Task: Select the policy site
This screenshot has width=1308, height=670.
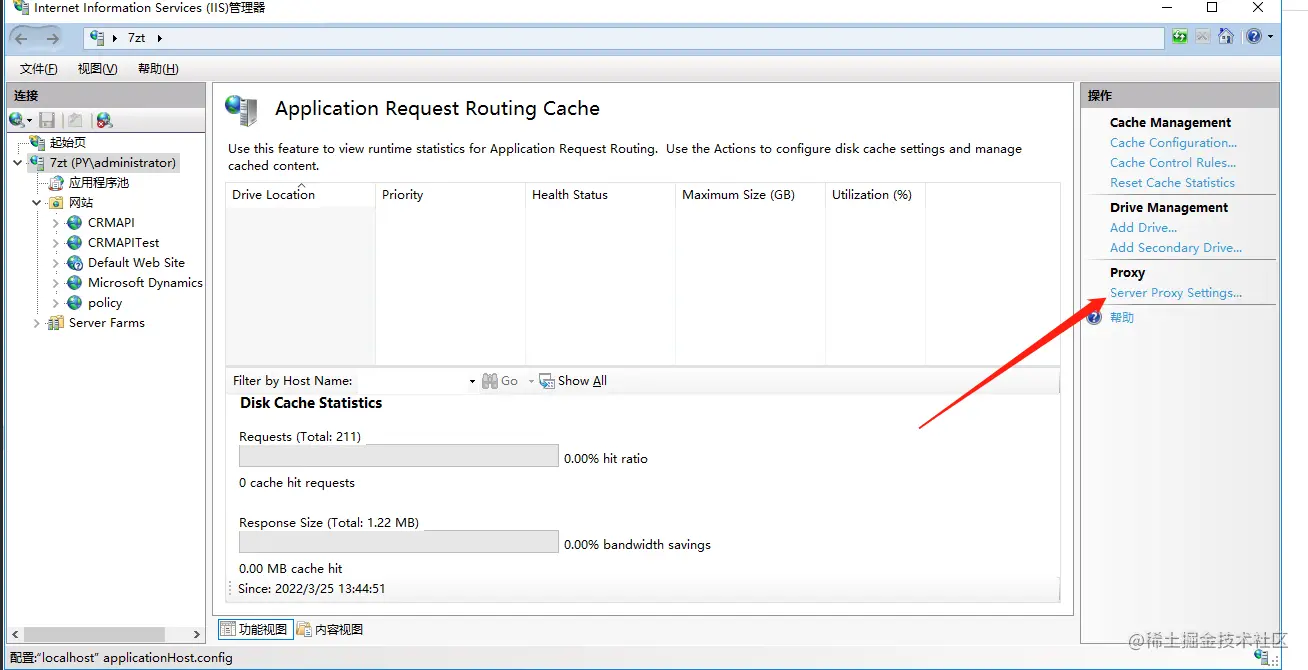Action: [x=105, y=303]
